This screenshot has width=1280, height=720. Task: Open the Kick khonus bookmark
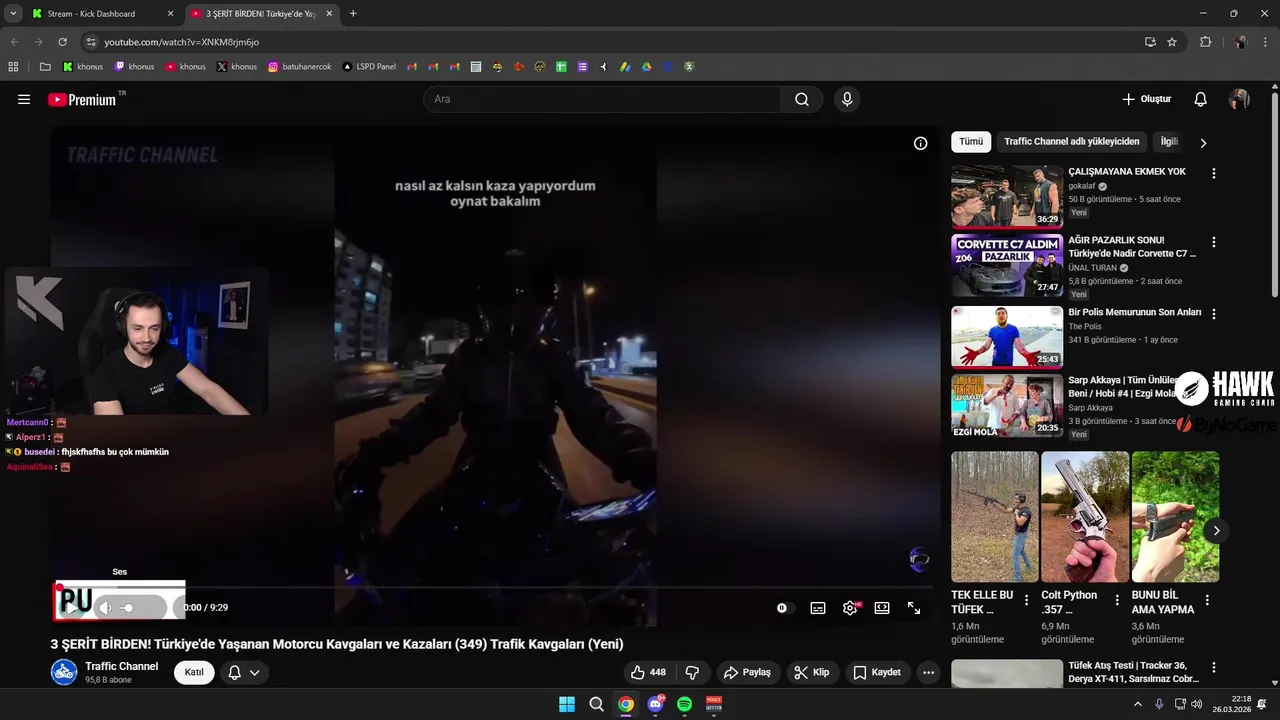coord(83,67)
